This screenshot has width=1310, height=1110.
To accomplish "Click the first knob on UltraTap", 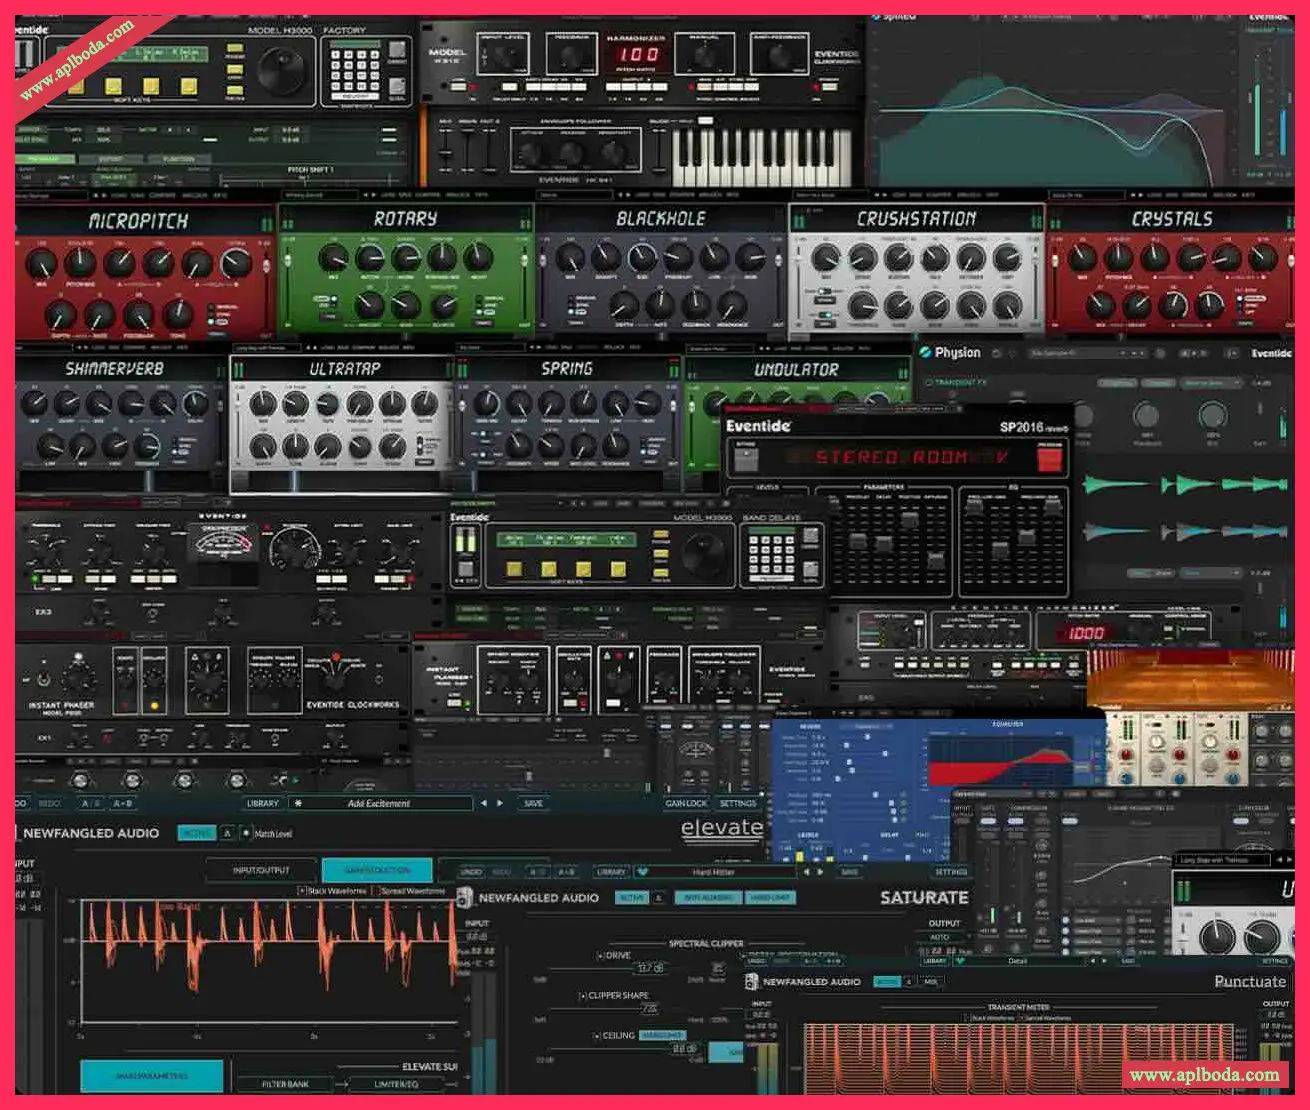I will click(x=262, y=404).
